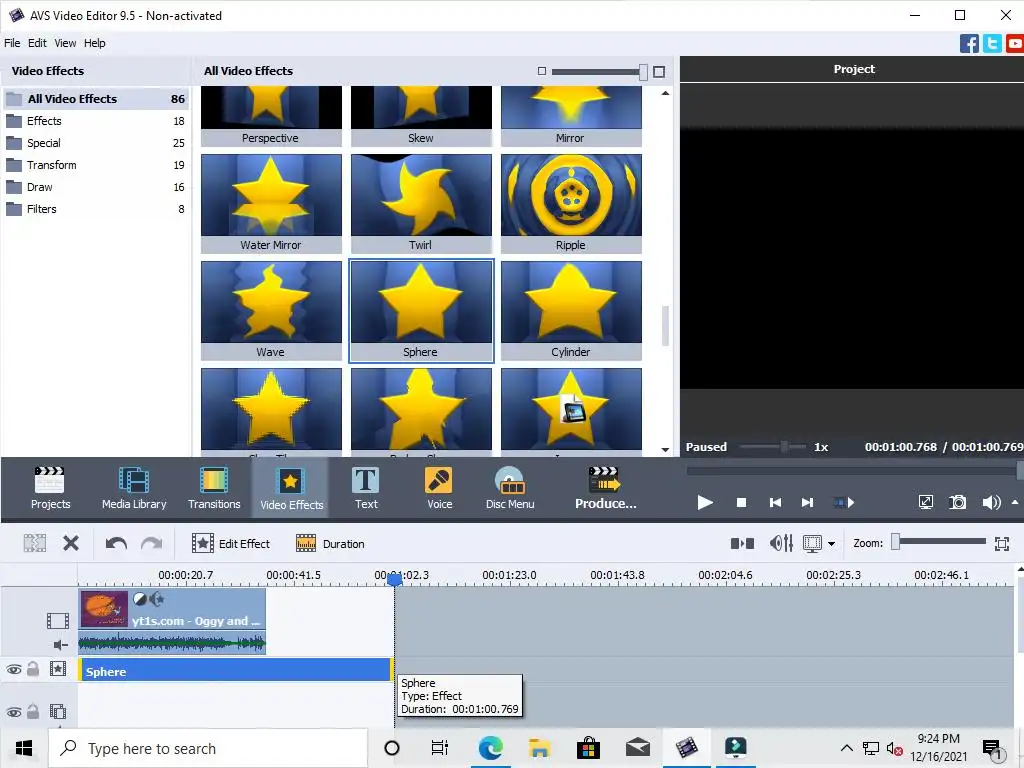Open the timeline view dropdown arrow

pos(831,543)
